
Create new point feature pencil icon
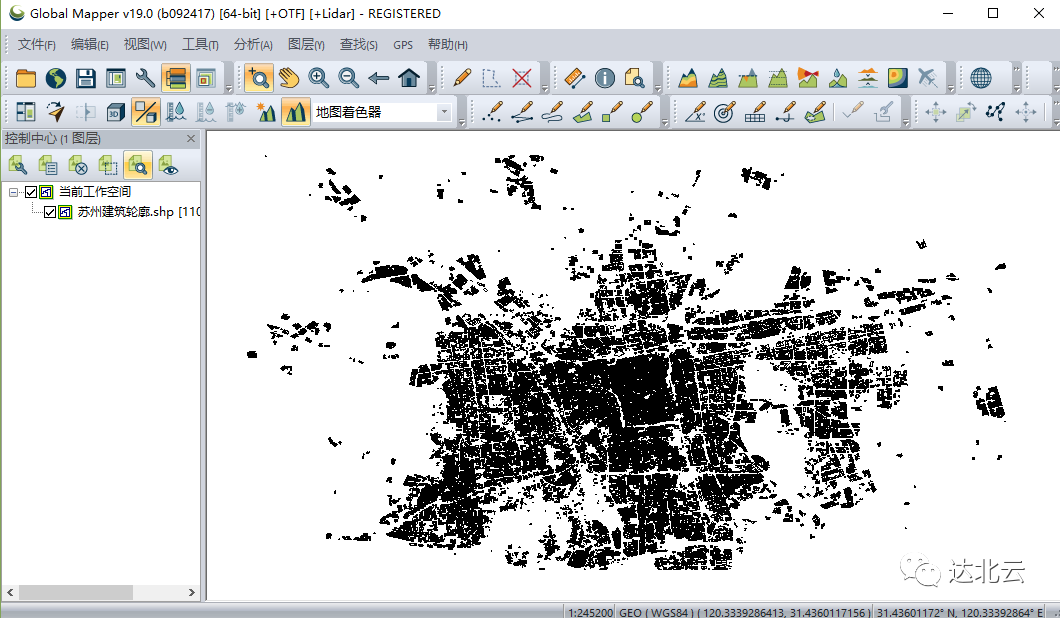[493, 112]
